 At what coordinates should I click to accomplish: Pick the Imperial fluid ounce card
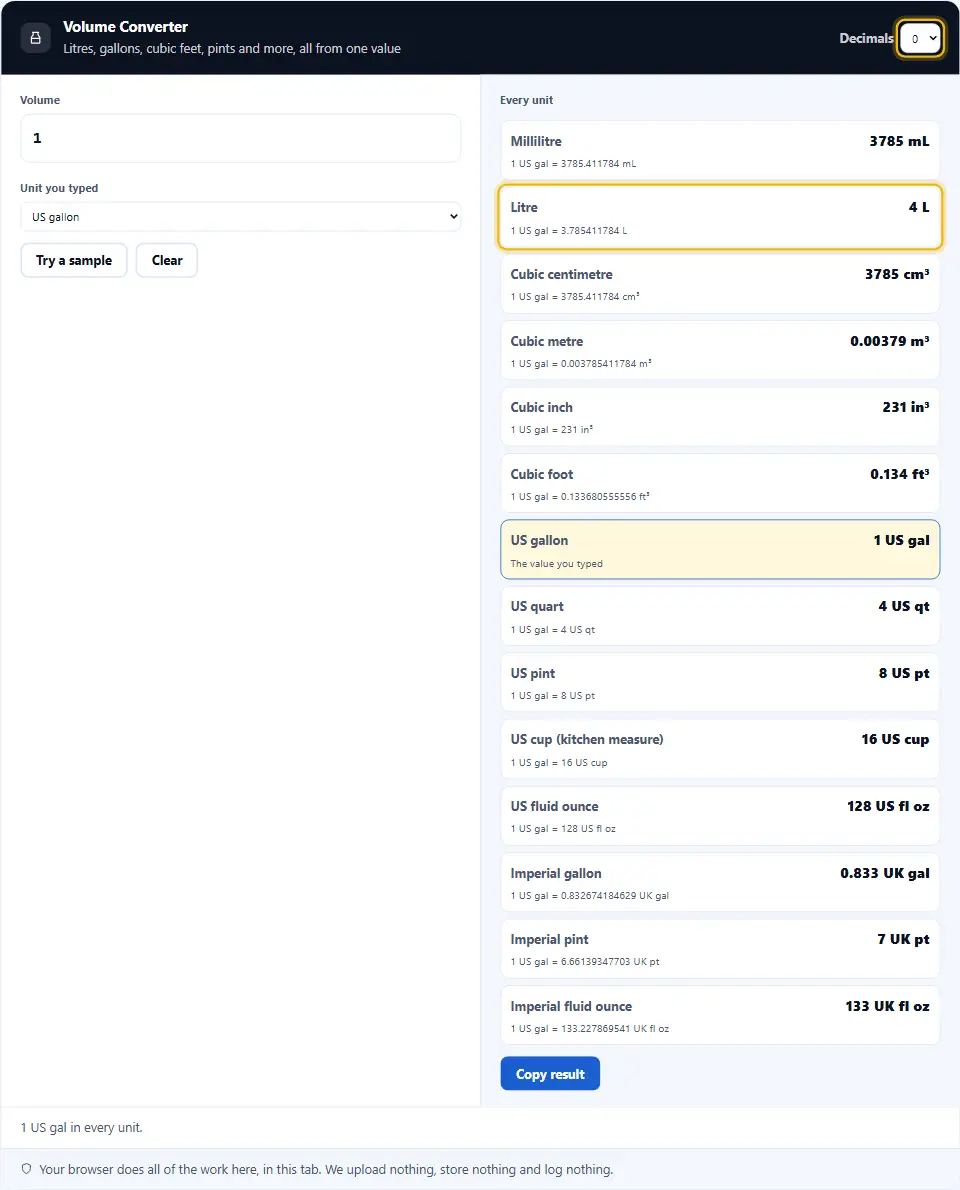click(x=720, y=1015)
